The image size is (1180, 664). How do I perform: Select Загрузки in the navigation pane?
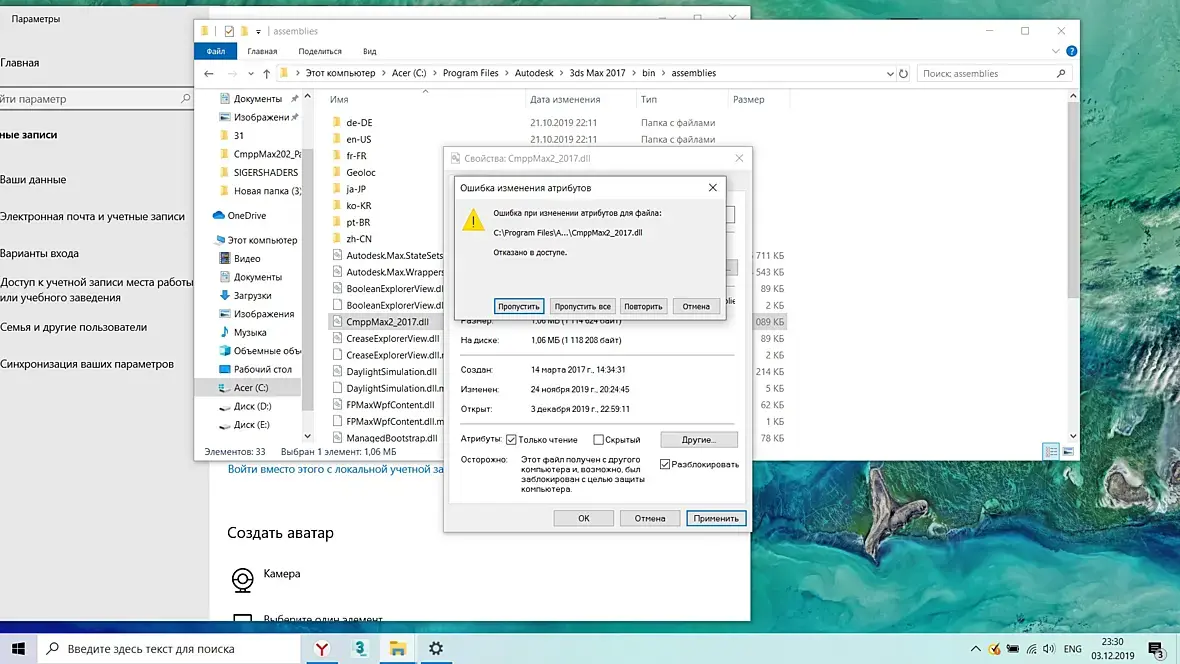coord(252,296)
